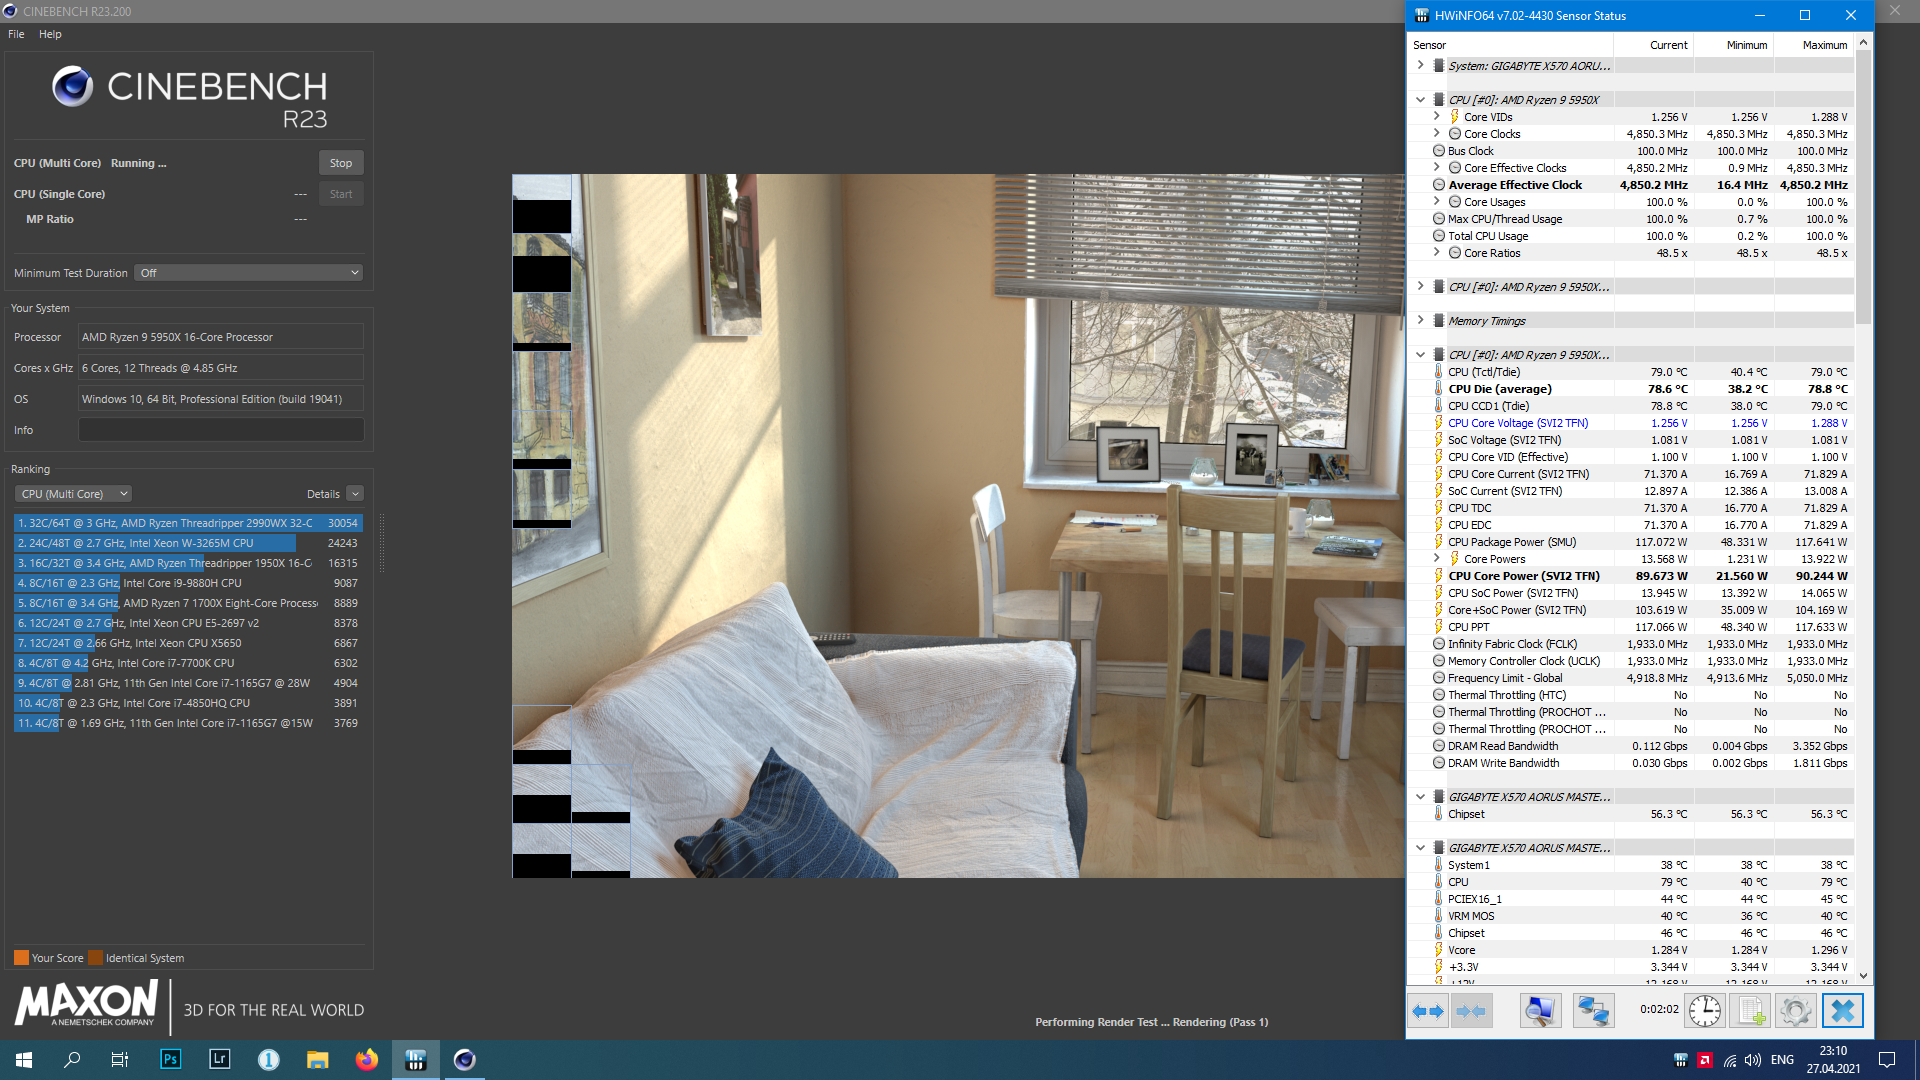Click the blue X to close sensors
Screen dimensions: 1920x1080
click(x=1842, y=1011)
